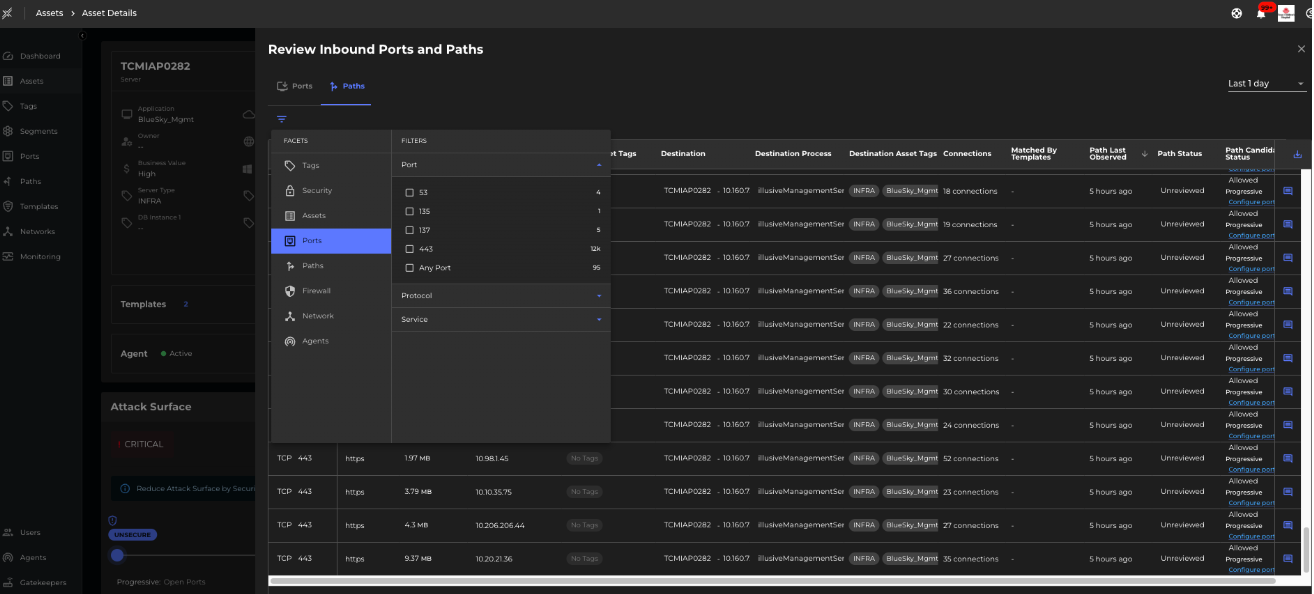
Task: Open the Last 1 day dropdown
Action: (1266, 84)
